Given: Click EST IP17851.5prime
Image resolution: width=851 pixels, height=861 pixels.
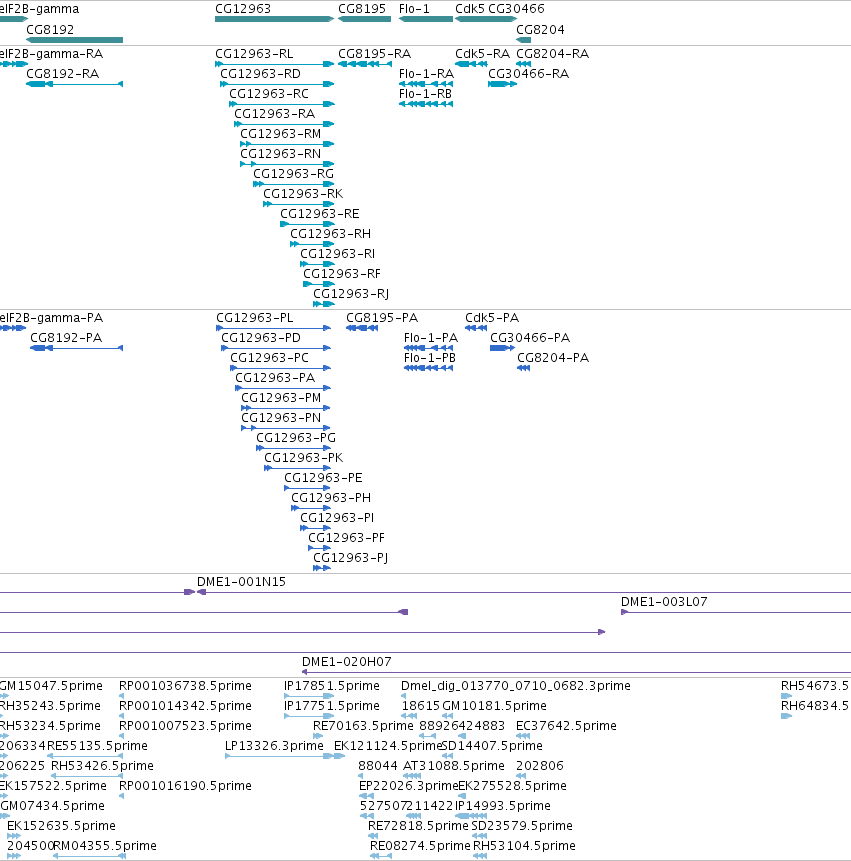Looking at the screenshot, I should pyautogui.click(x=309, y=696).
